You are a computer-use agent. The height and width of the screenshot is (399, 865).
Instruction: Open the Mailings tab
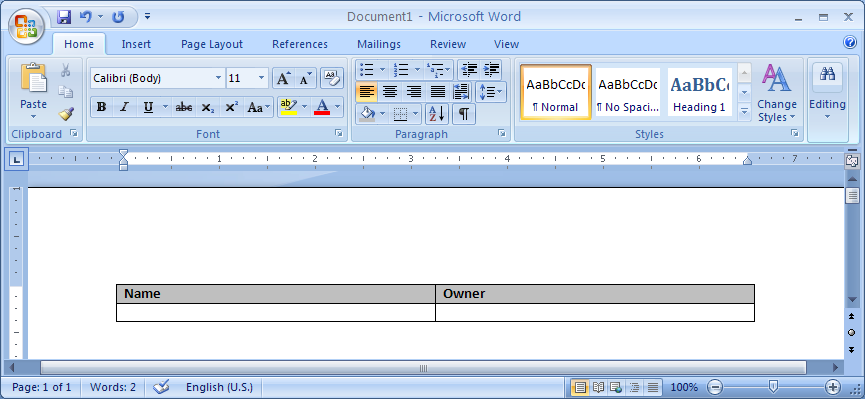coord(379,44)
